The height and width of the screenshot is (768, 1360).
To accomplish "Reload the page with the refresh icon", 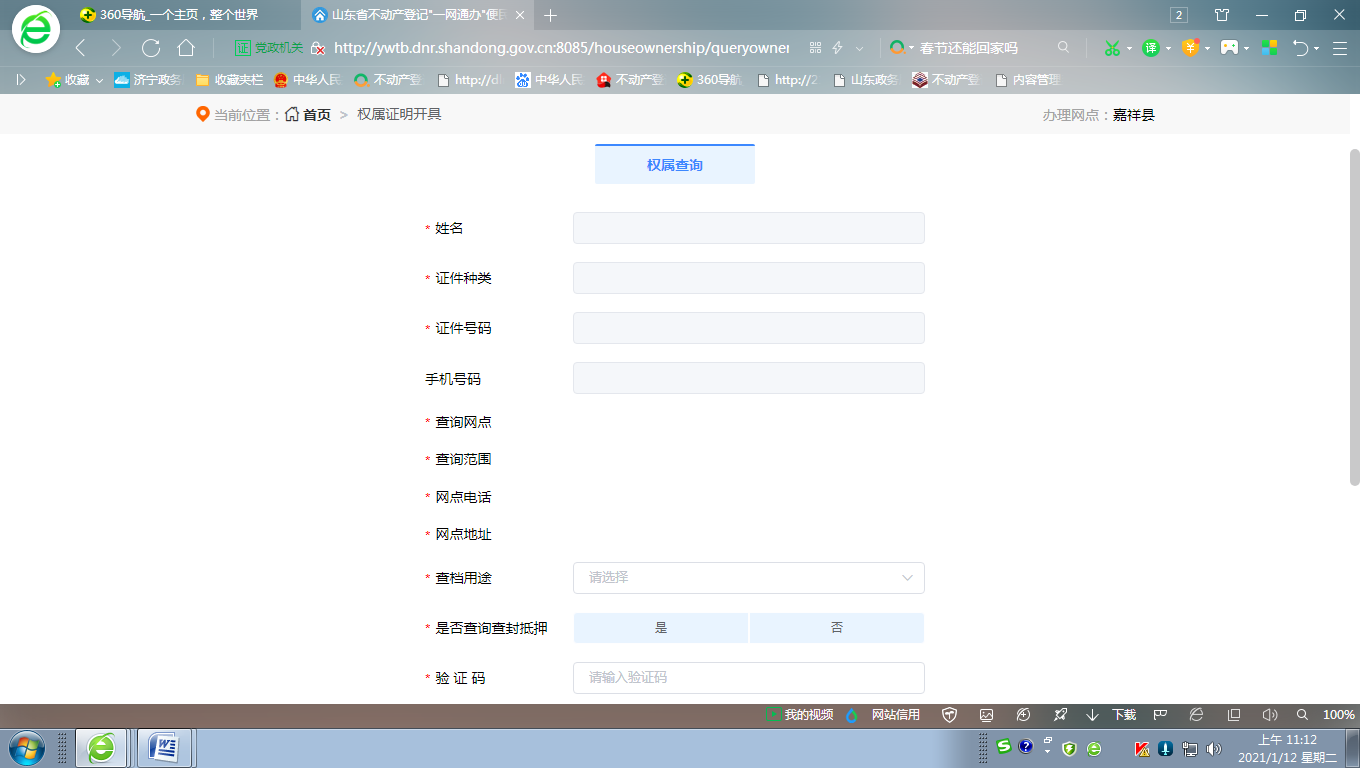I will (x=151, y=48).
